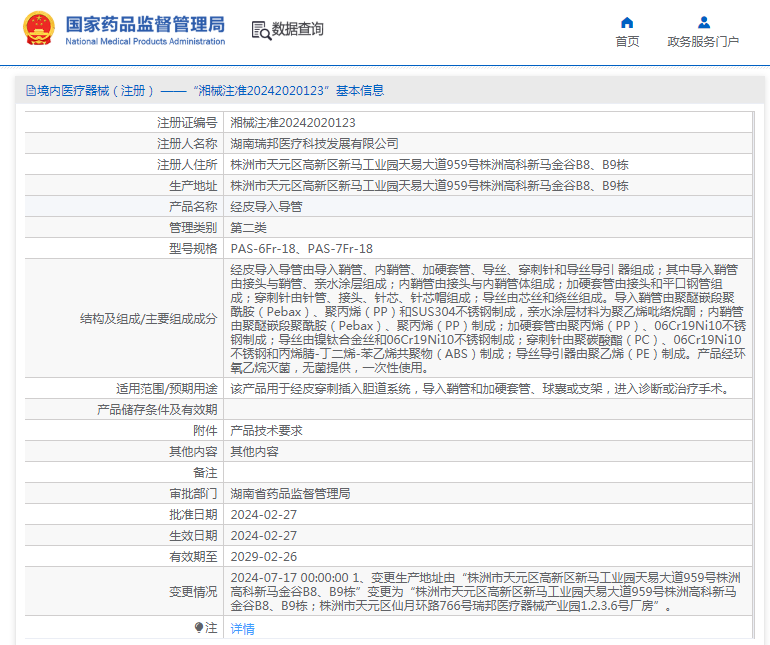Click the intended use description text

point(481,389)
